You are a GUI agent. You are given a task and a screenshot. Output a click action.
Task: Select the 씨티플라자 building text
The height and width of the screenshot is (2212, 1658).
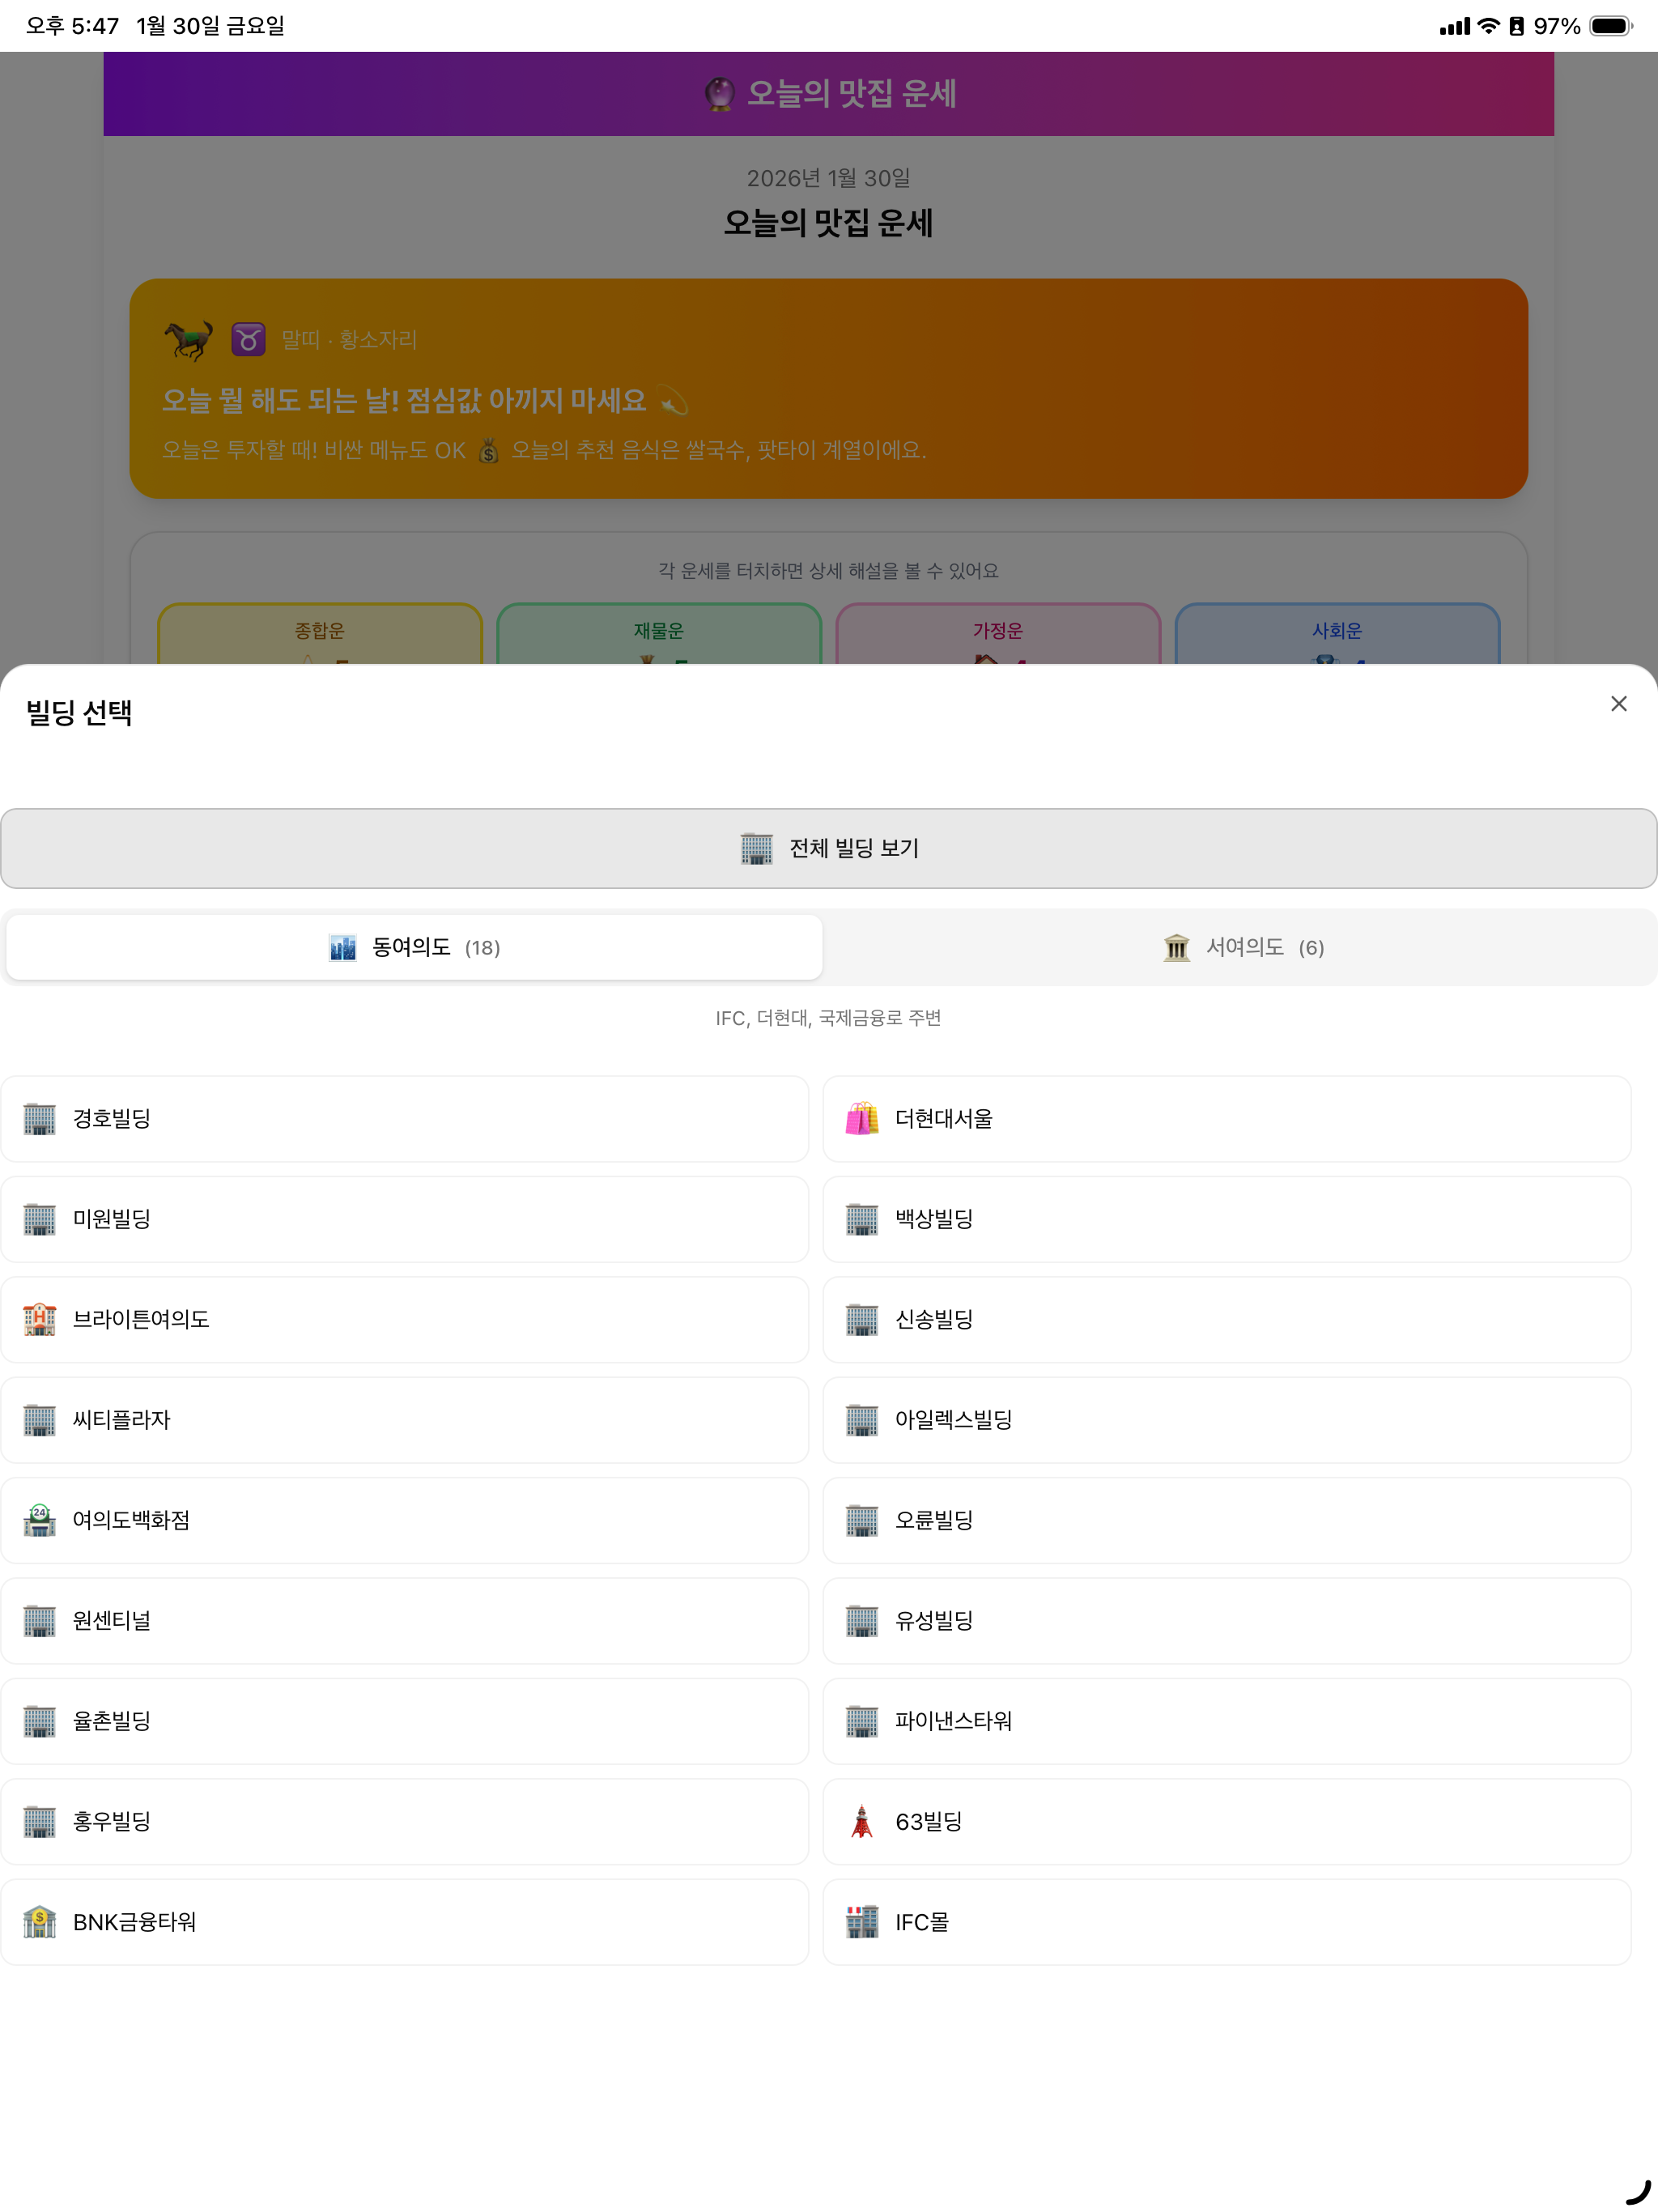point(122,1420)
